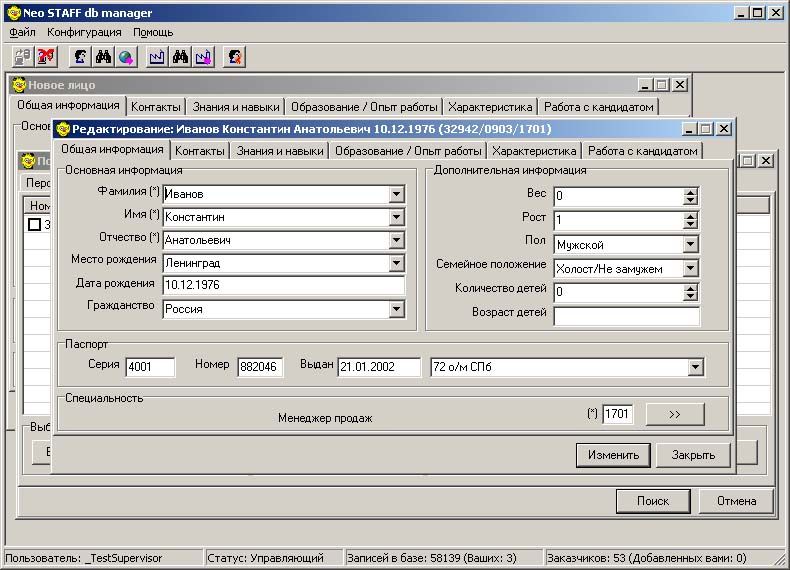Click the new person head toolbar icon

pos(80,56)
